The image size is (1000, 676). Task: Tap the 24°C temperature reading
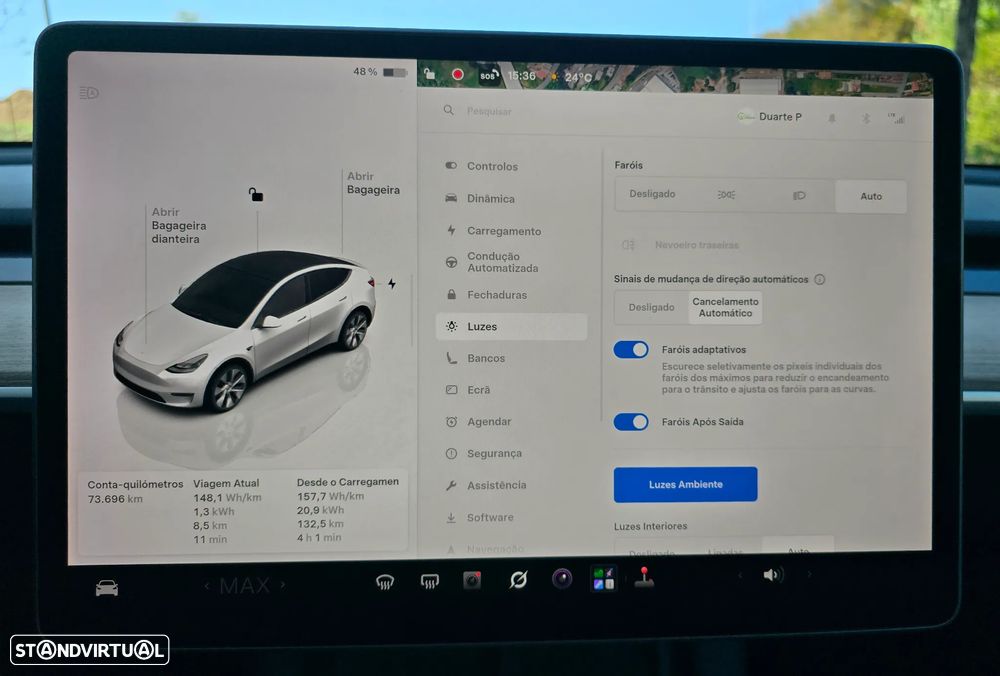[578, 78]
